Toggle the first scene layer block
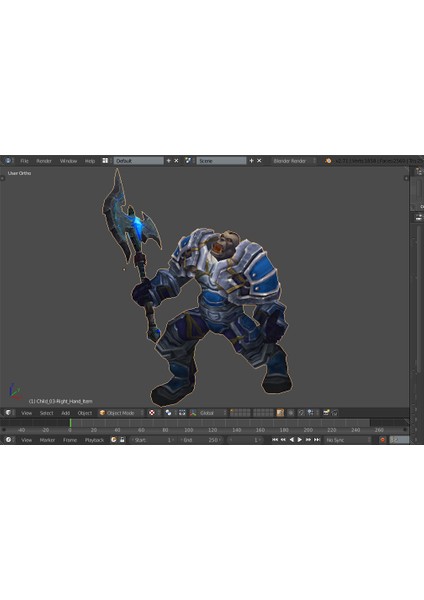 240,413
